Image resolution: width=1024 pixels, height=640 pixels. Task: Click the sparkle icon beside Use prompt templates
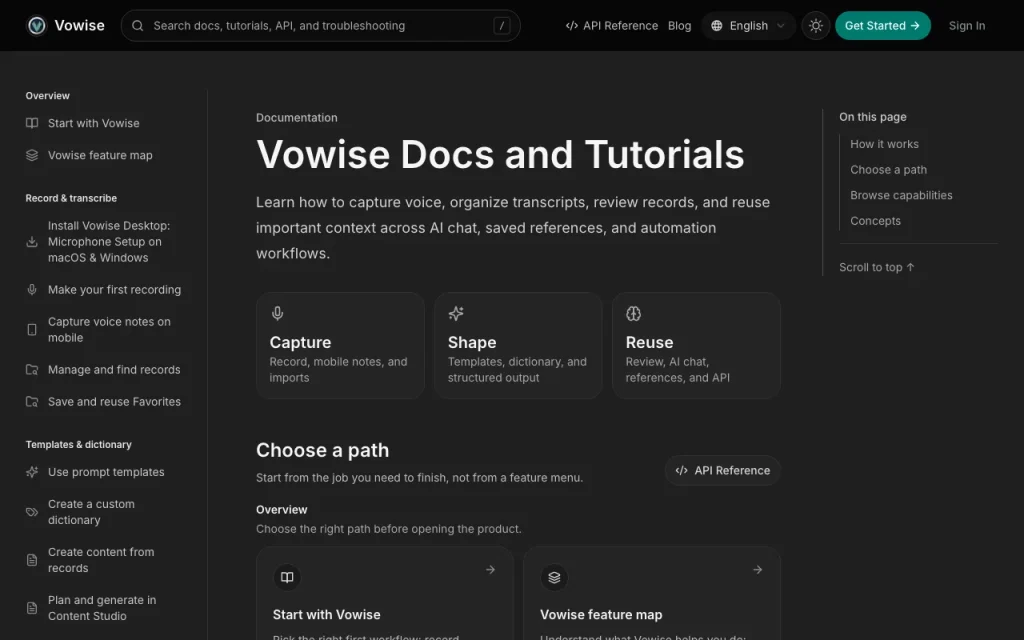(x=32, y=472)
